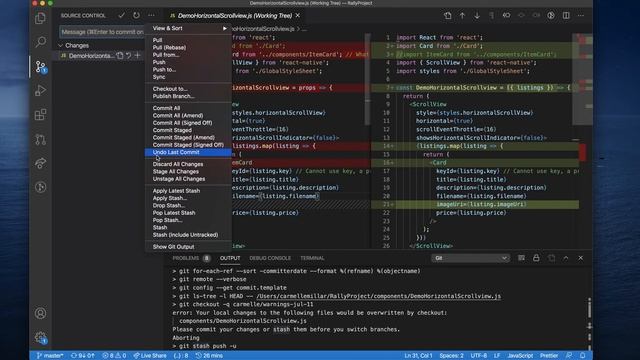Open the Manage gear icon

pyautogui.click(x=40, y=338)
